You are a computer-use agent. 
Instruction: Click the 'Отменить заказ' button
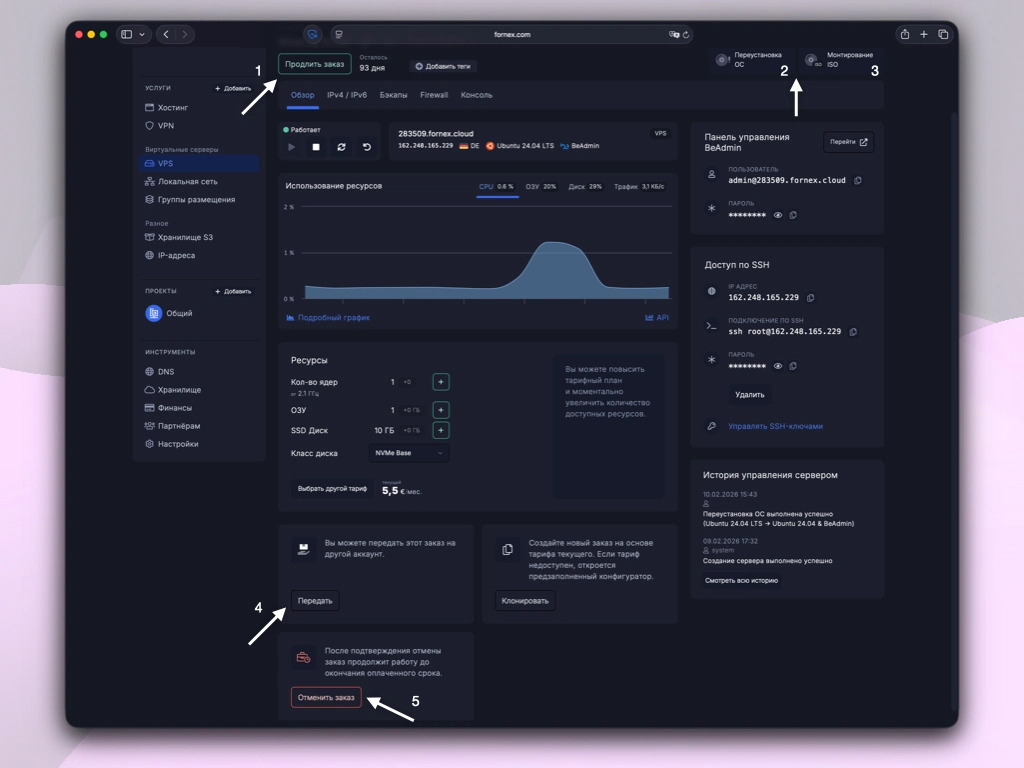click(326, 697)
